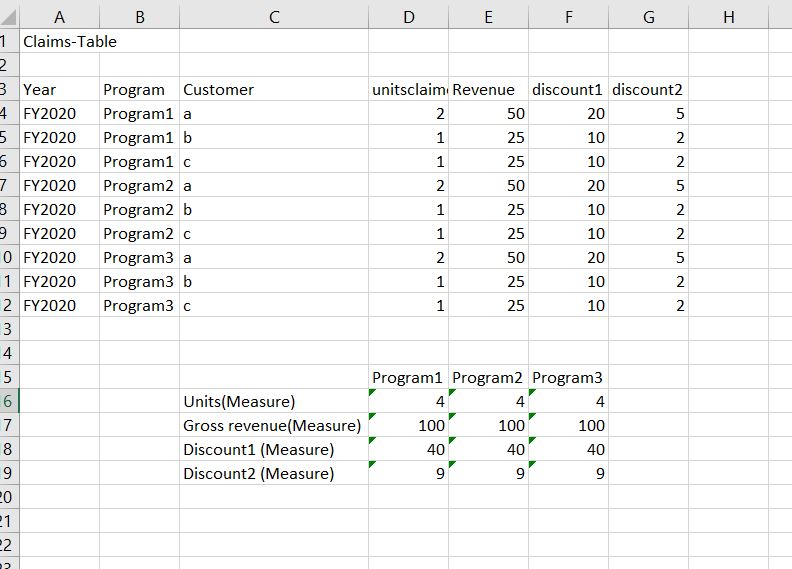Select the summary Program1 header cell

pyautogui.click(x=409, y=377)
